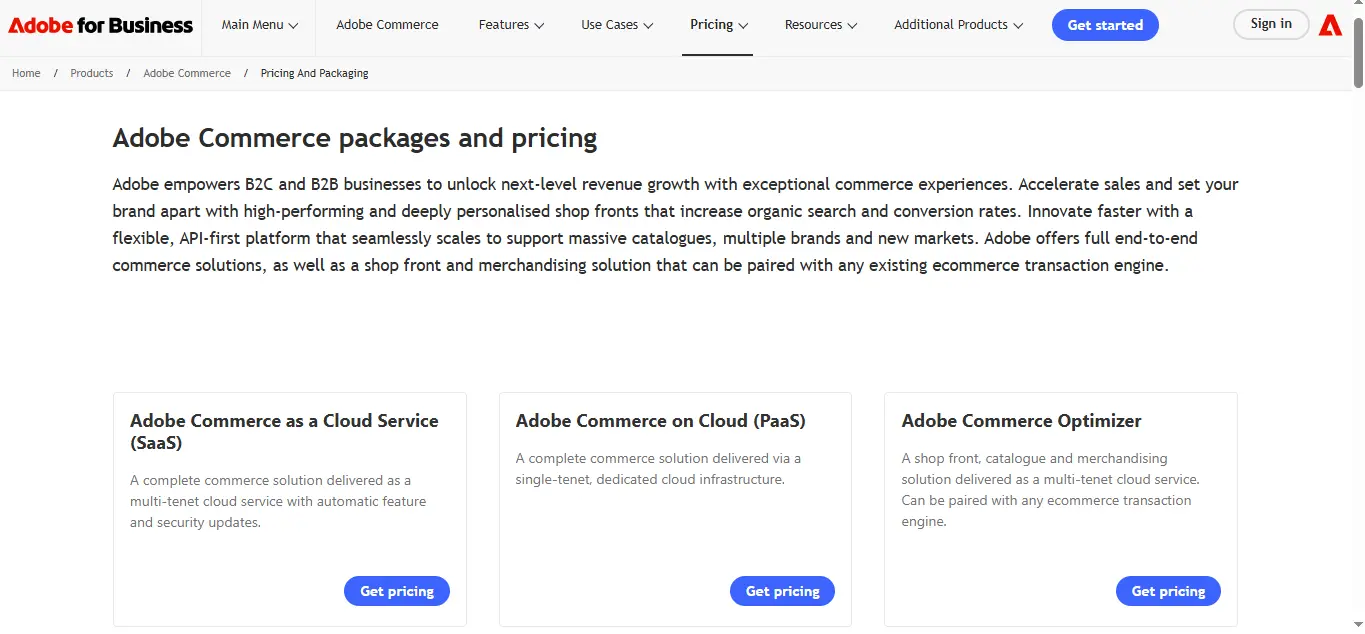Expand the Features menu
This screenshot has height=634, width=1365.
tap(511, 25)
